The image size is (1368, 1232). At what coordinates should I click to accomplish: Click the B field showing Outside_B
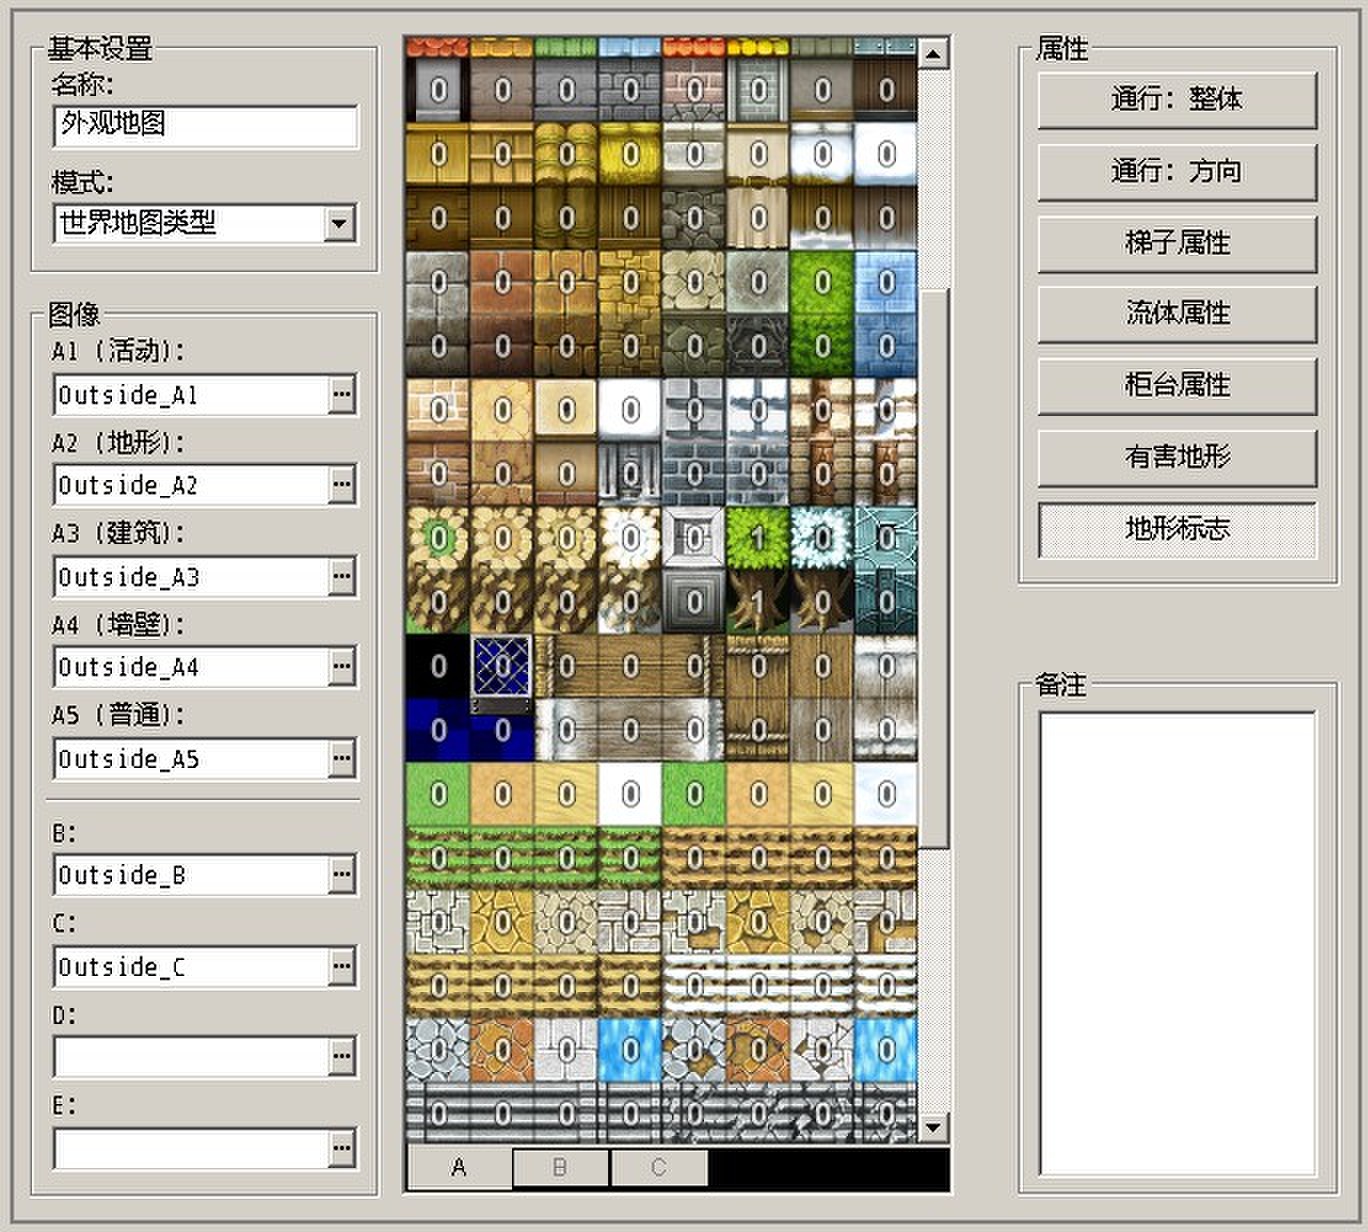coord(191,875)
